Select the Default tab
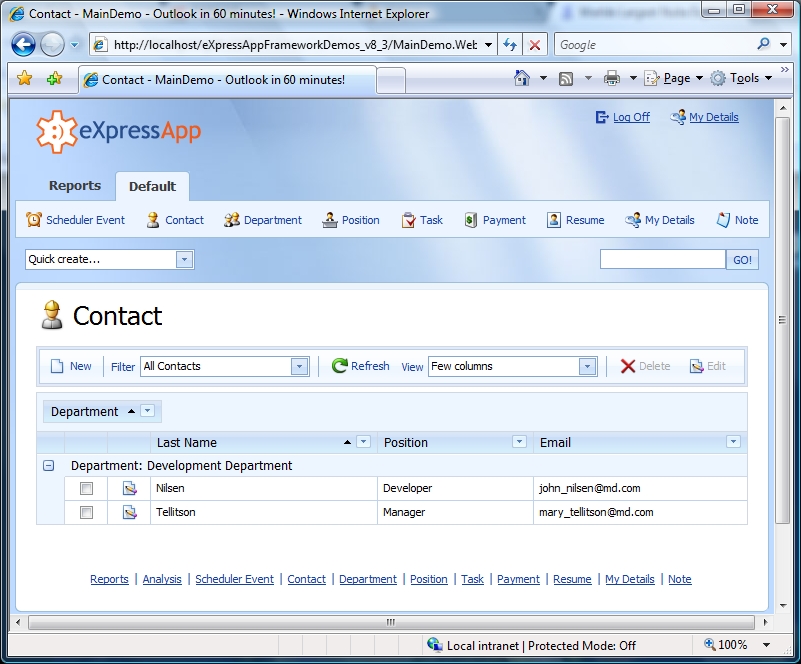Screen dimensions: 801x664 pos(152,186)
